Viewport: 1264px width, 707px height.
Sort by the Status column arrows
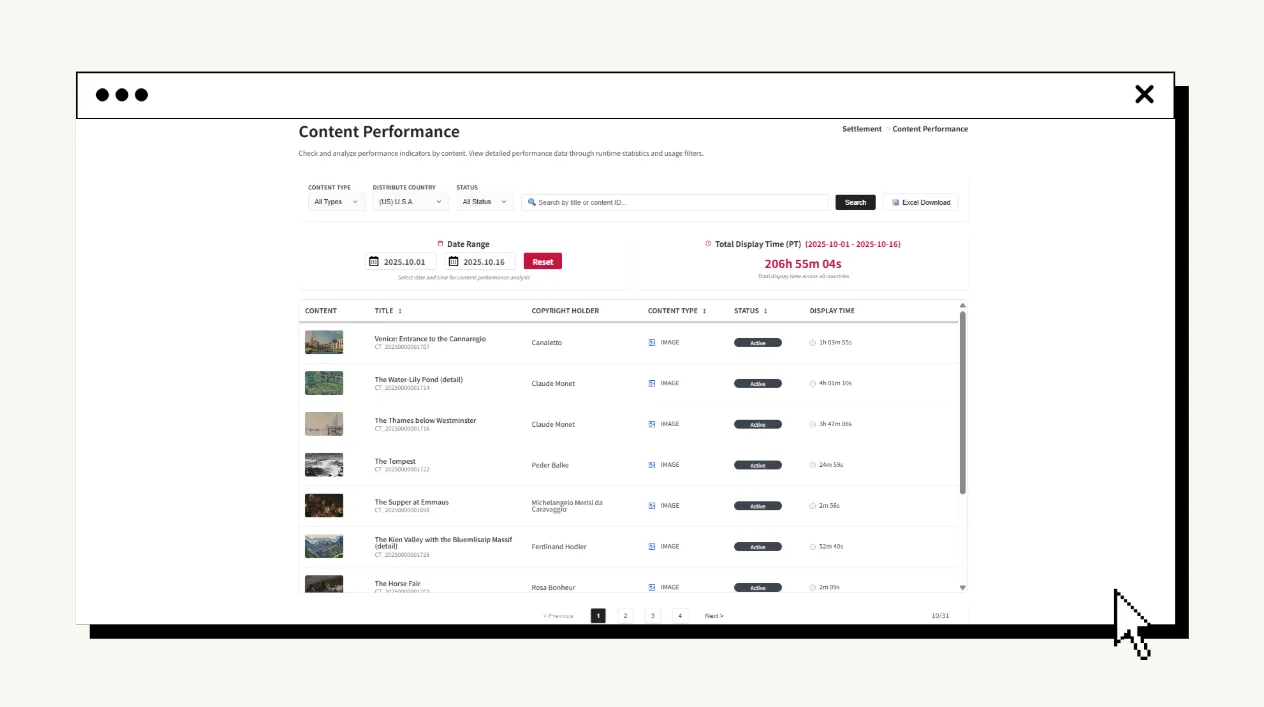point(765,311)
